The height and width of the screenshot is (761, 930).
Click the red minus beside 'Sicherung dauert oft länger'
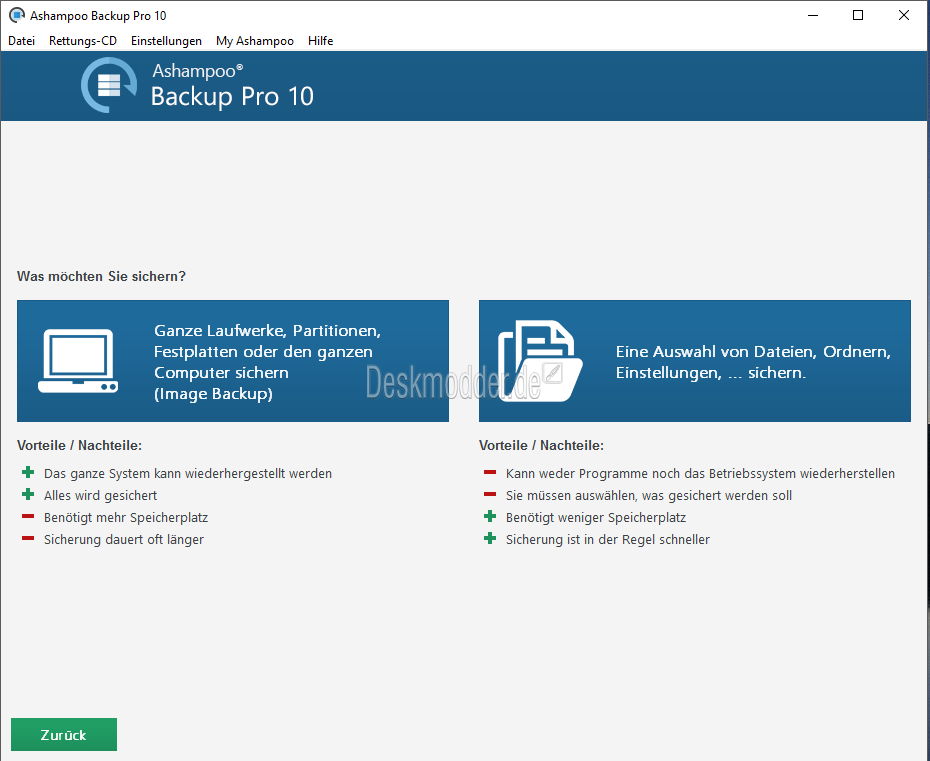[x=28, y=539]
